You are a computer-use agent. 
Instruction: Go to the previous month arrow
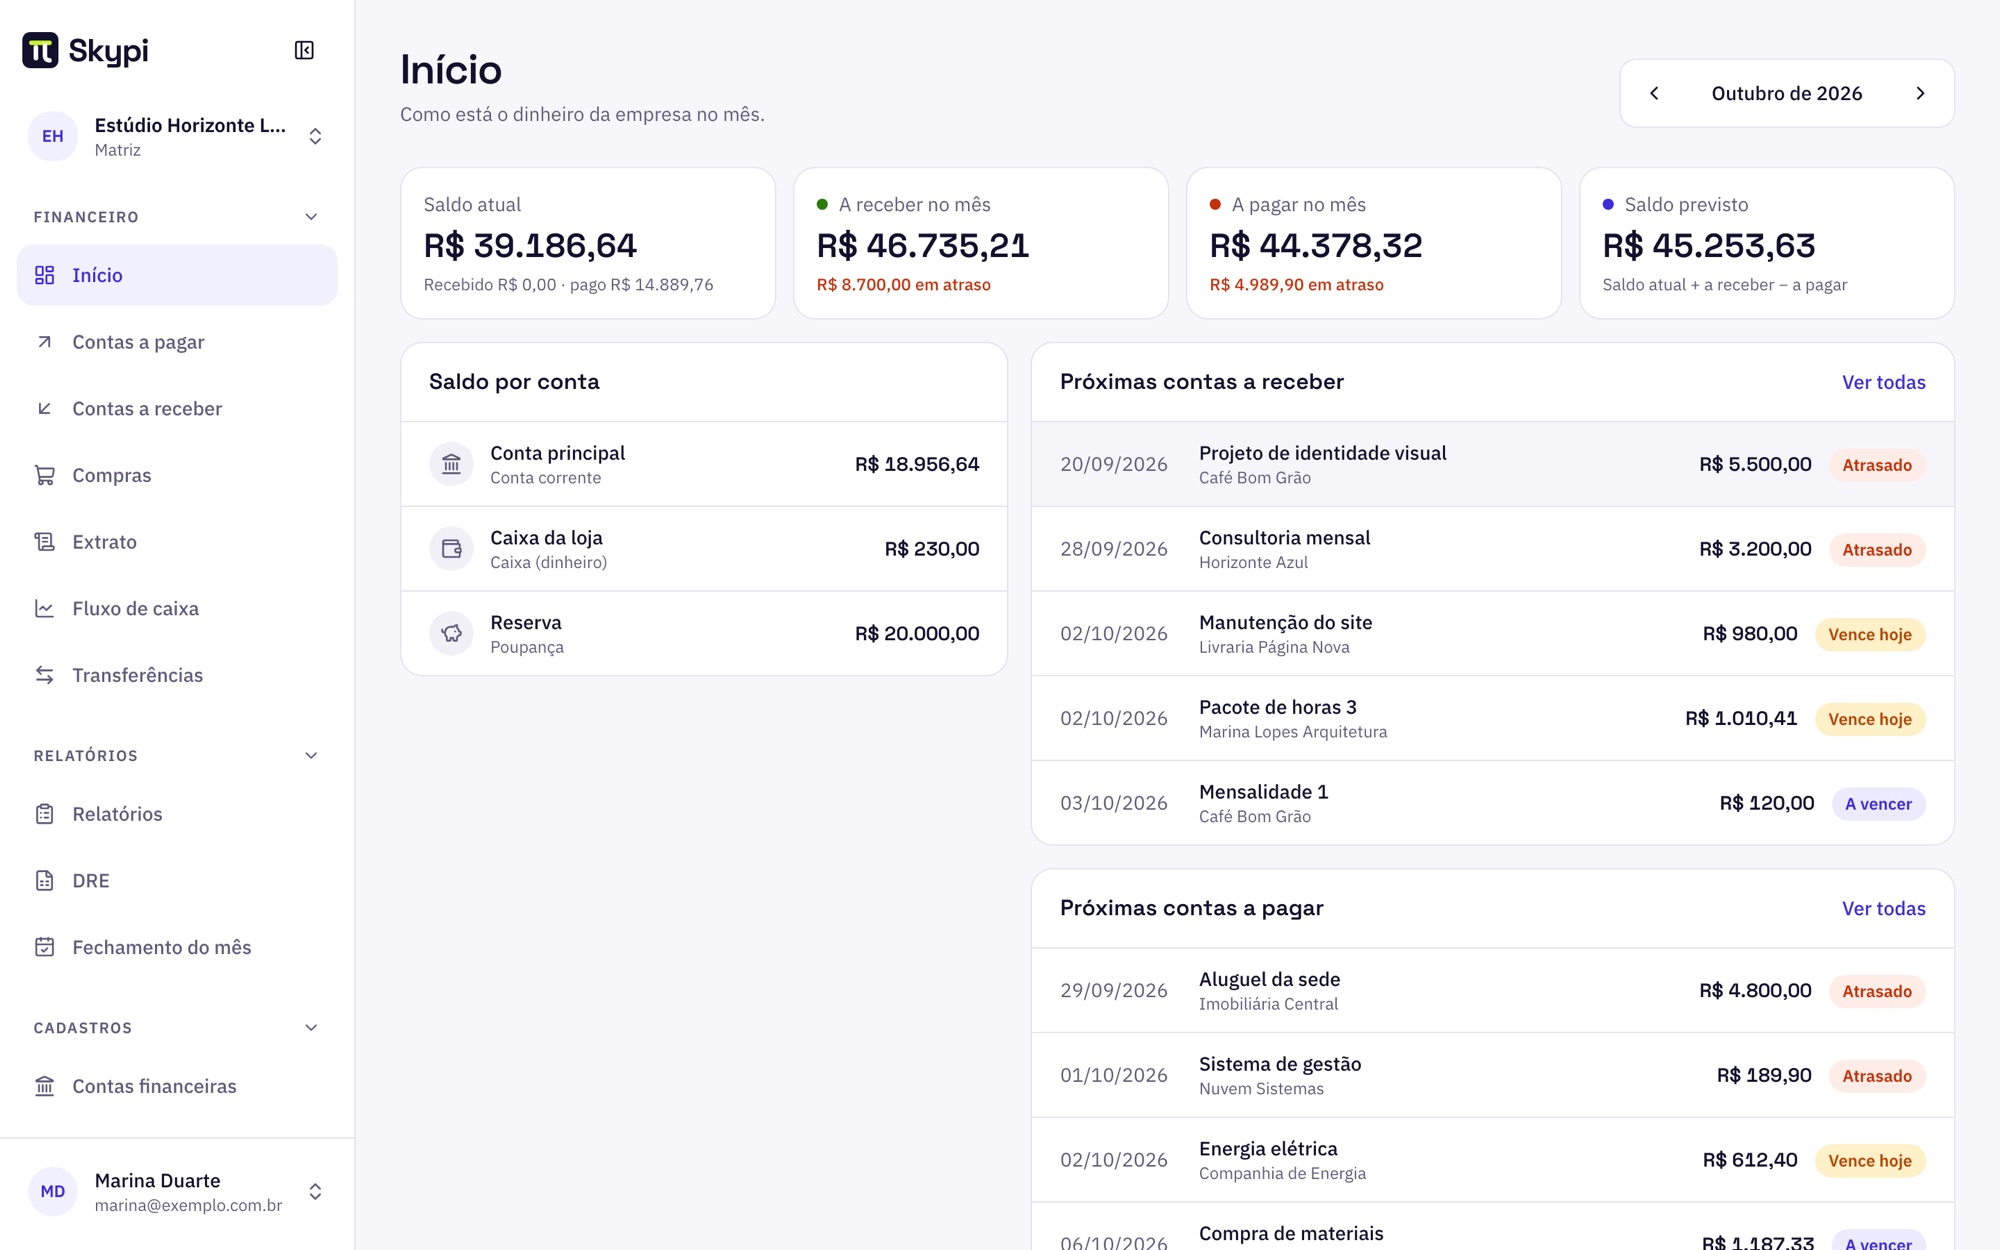pyautogui.click(x=1654, y=93)
